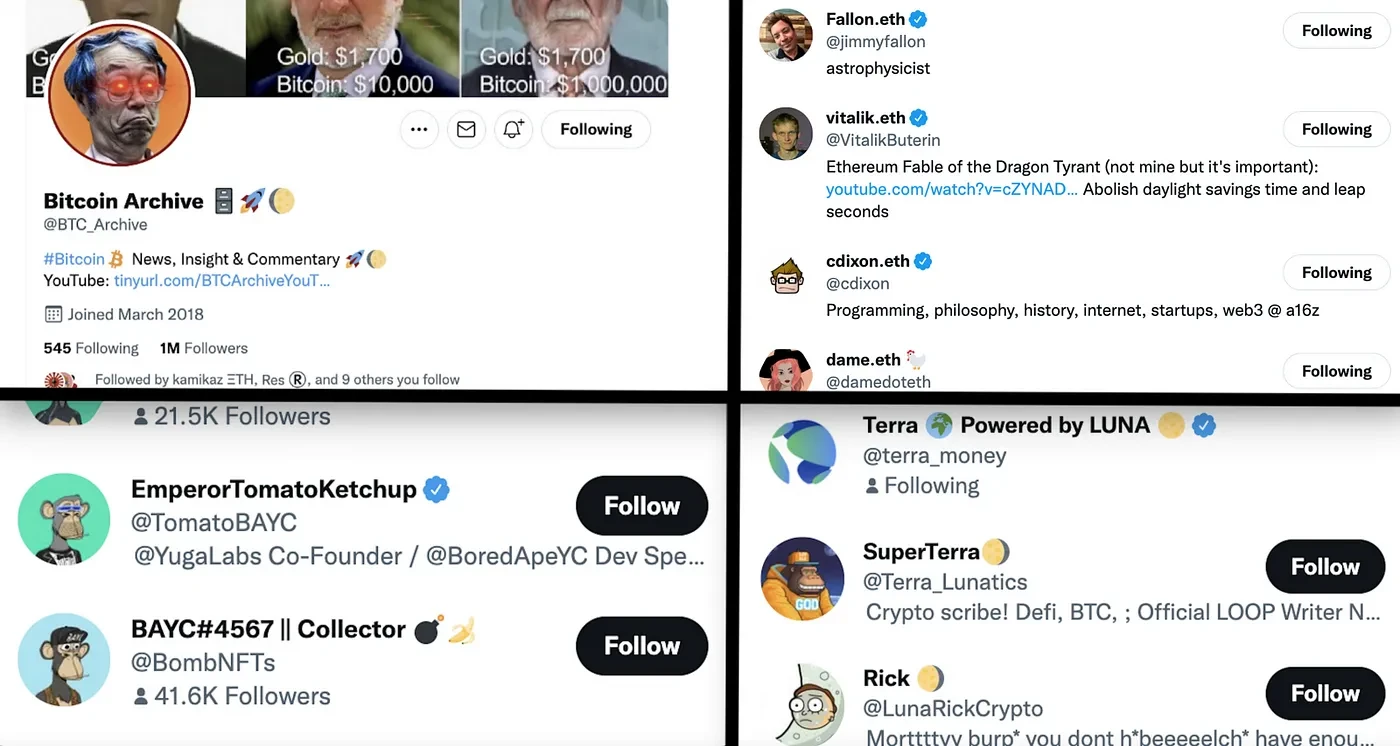View the 1M Followers list
This screenshot has width=1400, height=746.
coord(204,348)
